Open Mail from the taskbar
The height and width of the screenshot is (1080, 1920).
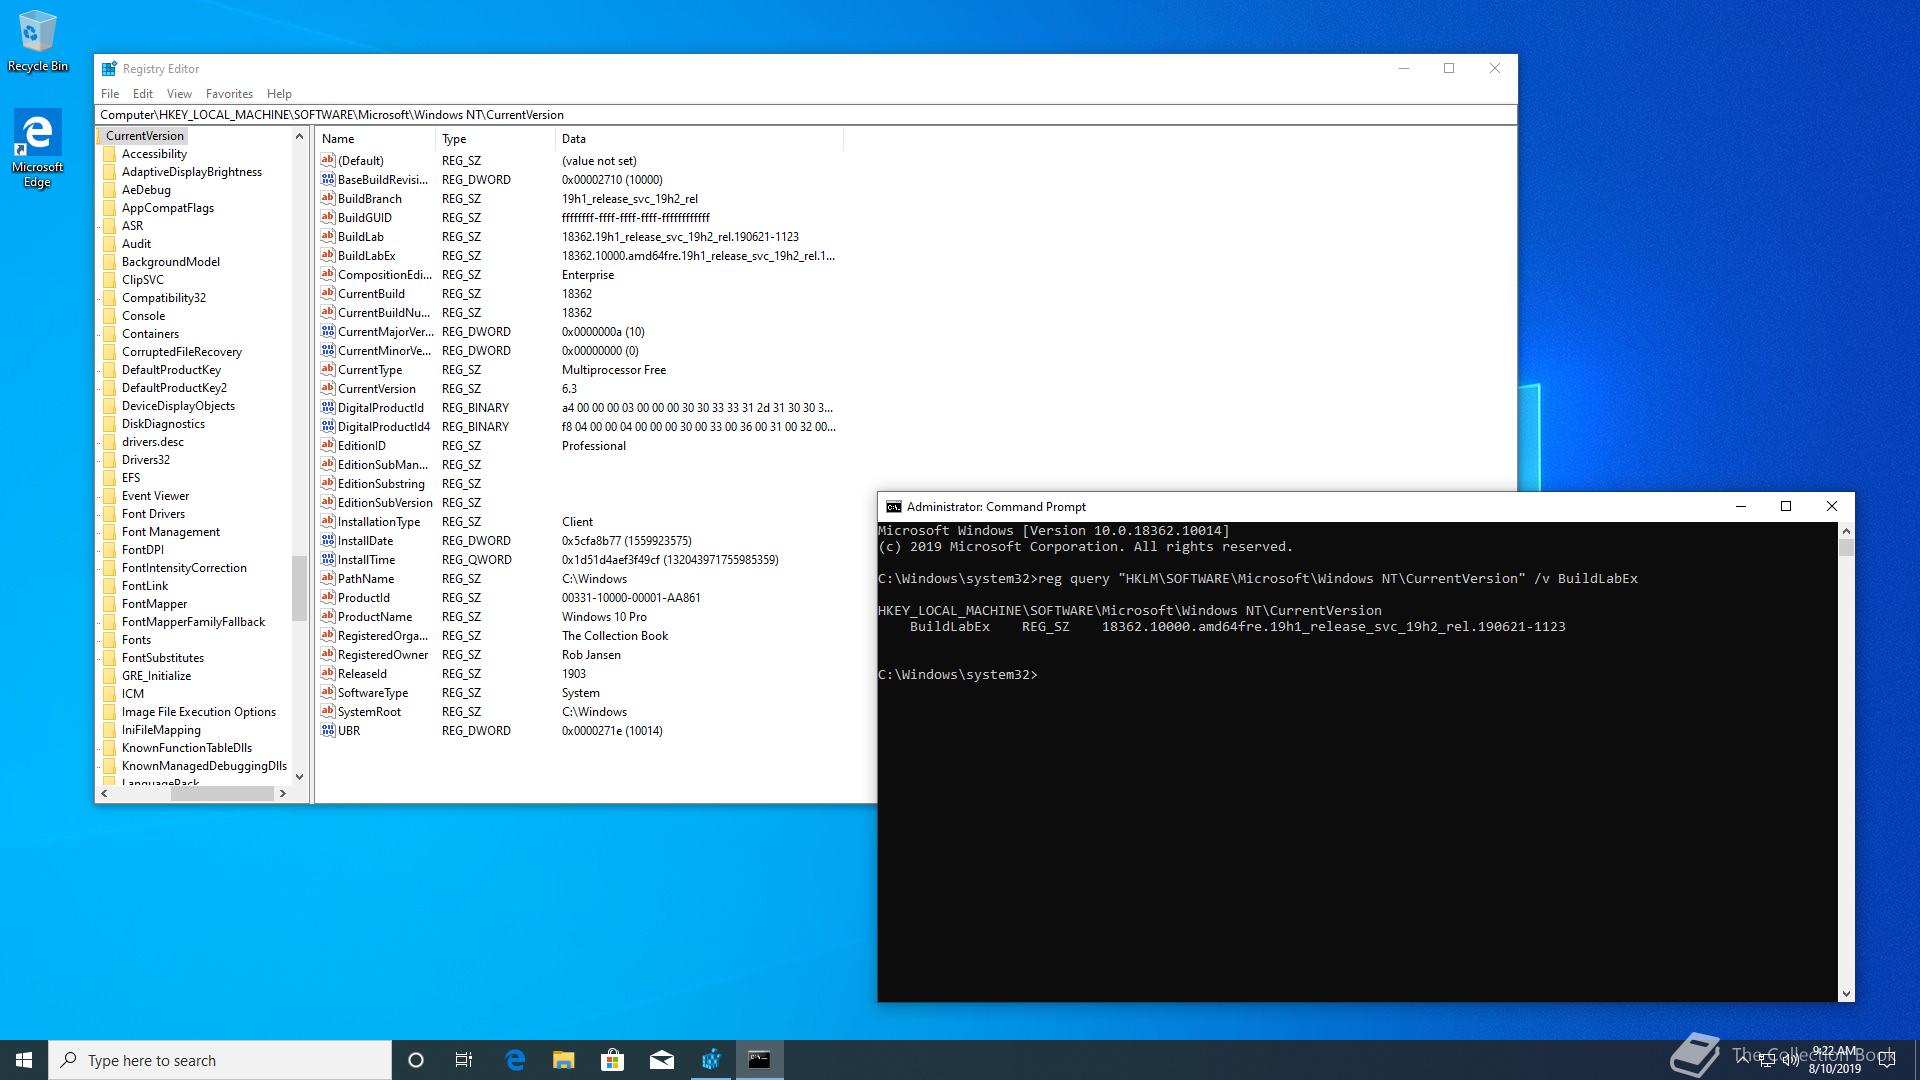[x=661, y=1060]
